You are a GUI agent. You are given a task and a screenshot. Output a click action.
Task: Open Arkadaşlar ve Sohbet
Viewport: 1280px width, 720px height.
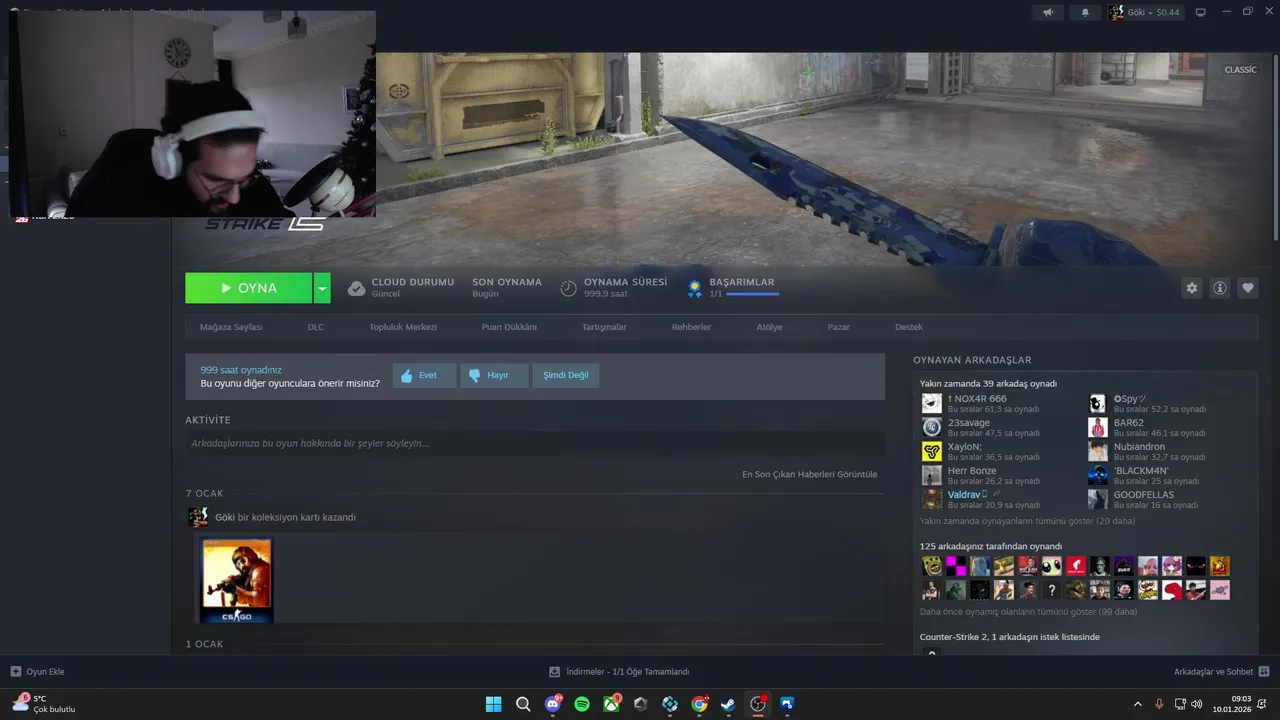click(x=1221, y=672)
